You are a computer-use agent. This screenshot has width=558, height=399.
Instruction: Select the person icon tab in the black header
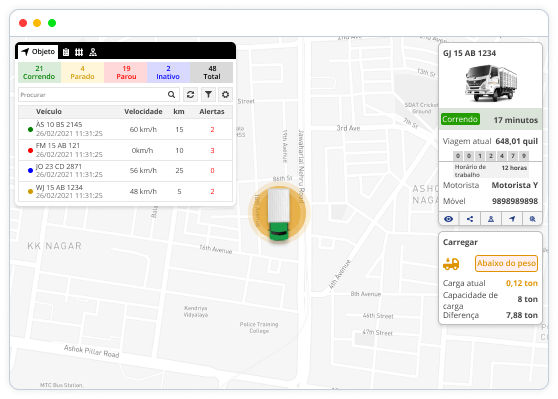coord(93,52)
